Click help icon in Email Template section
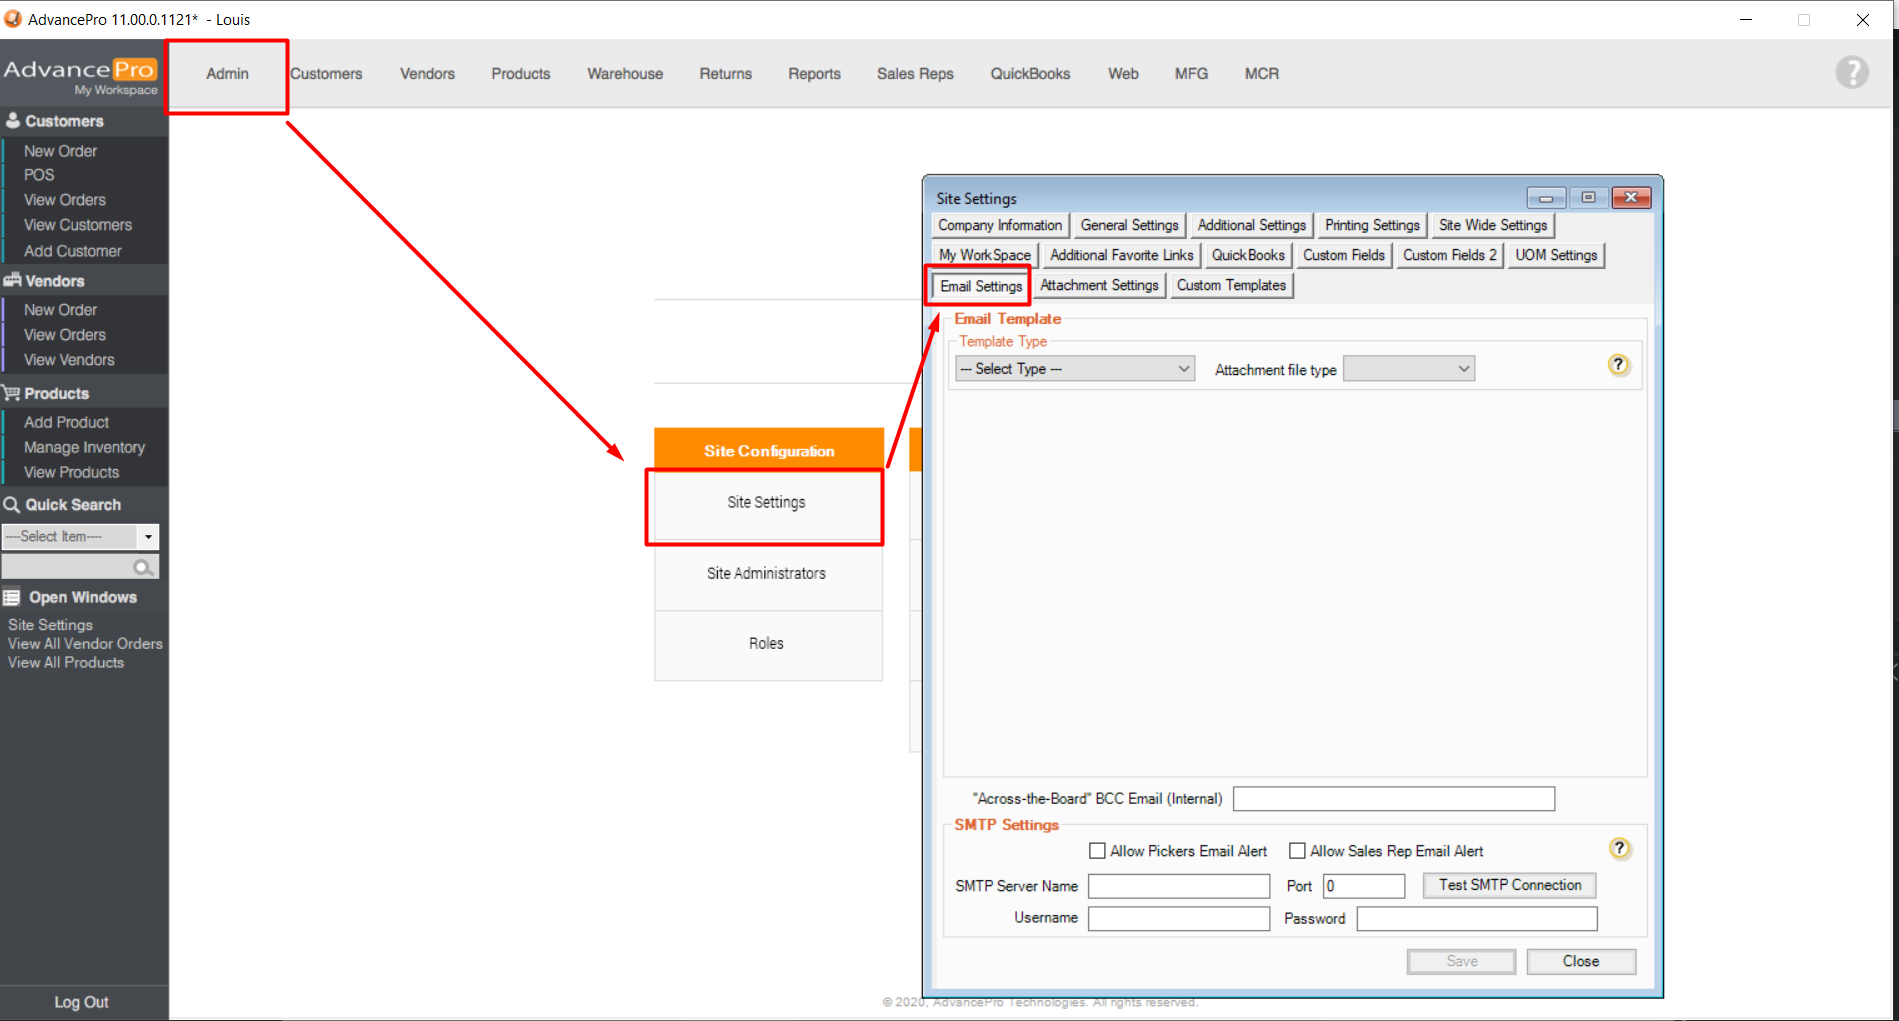1899x1021 pixels. [x=1618, y=365]
